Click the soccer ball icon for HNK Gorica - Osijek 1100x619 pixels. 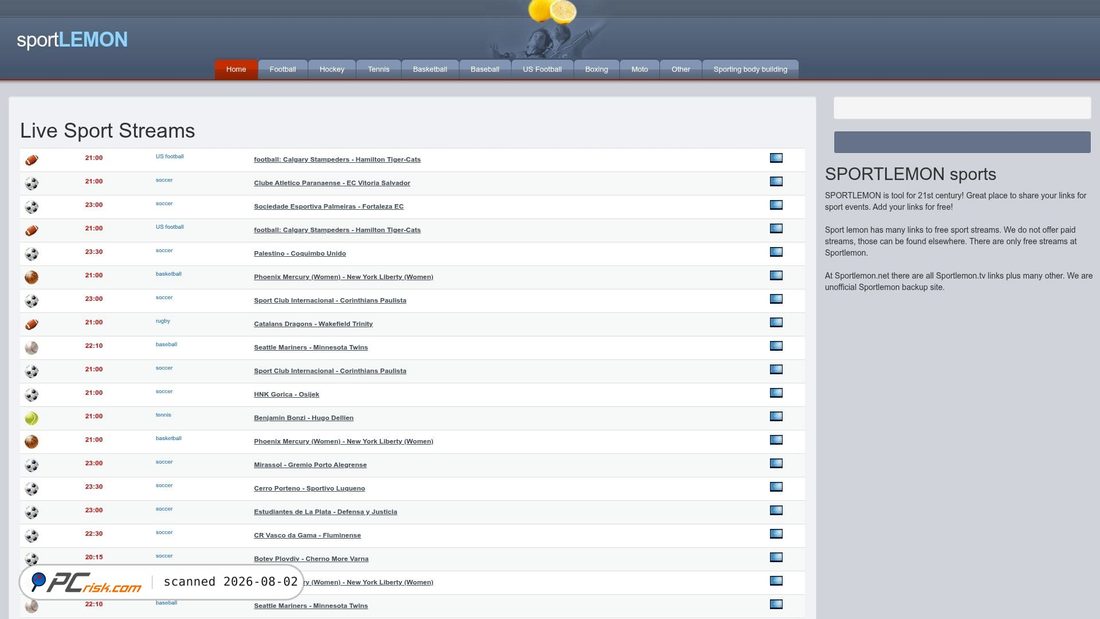[32, 394]
